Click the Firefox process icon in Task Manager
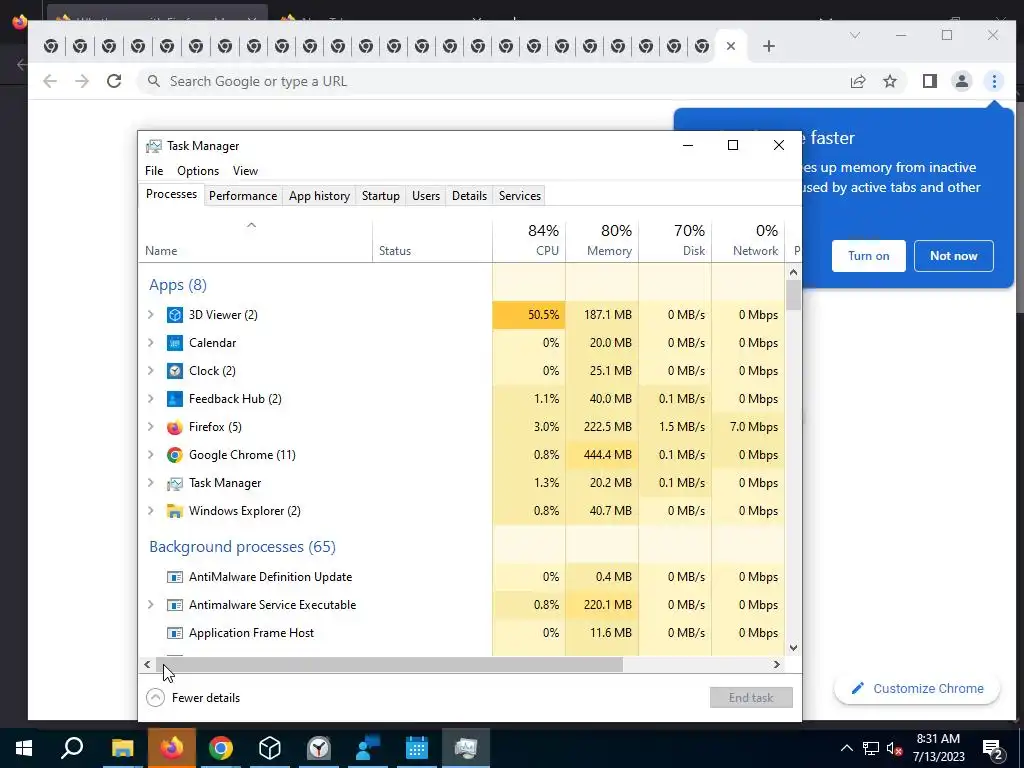Image resolution: width=1024 pixels, height=768 pixels. (174, 427)
